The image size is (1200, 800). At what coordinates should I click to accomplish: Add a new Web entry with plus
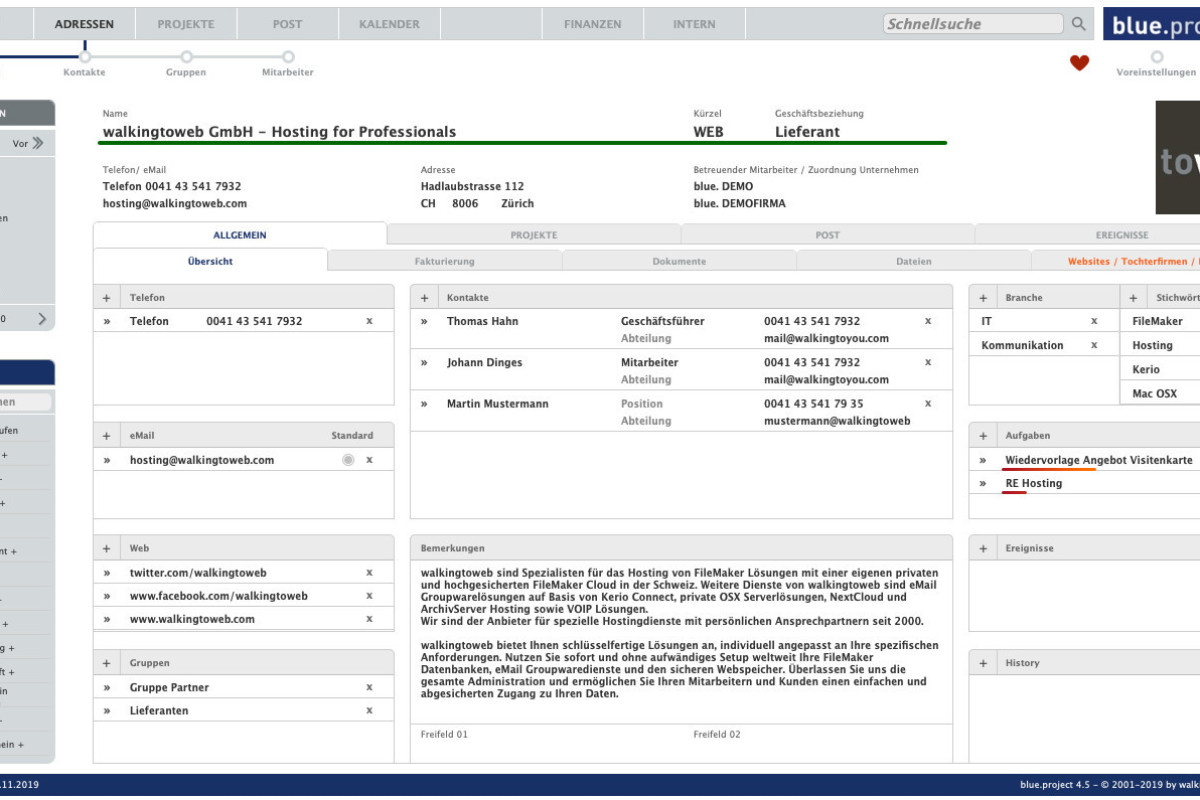click(107, 549)
